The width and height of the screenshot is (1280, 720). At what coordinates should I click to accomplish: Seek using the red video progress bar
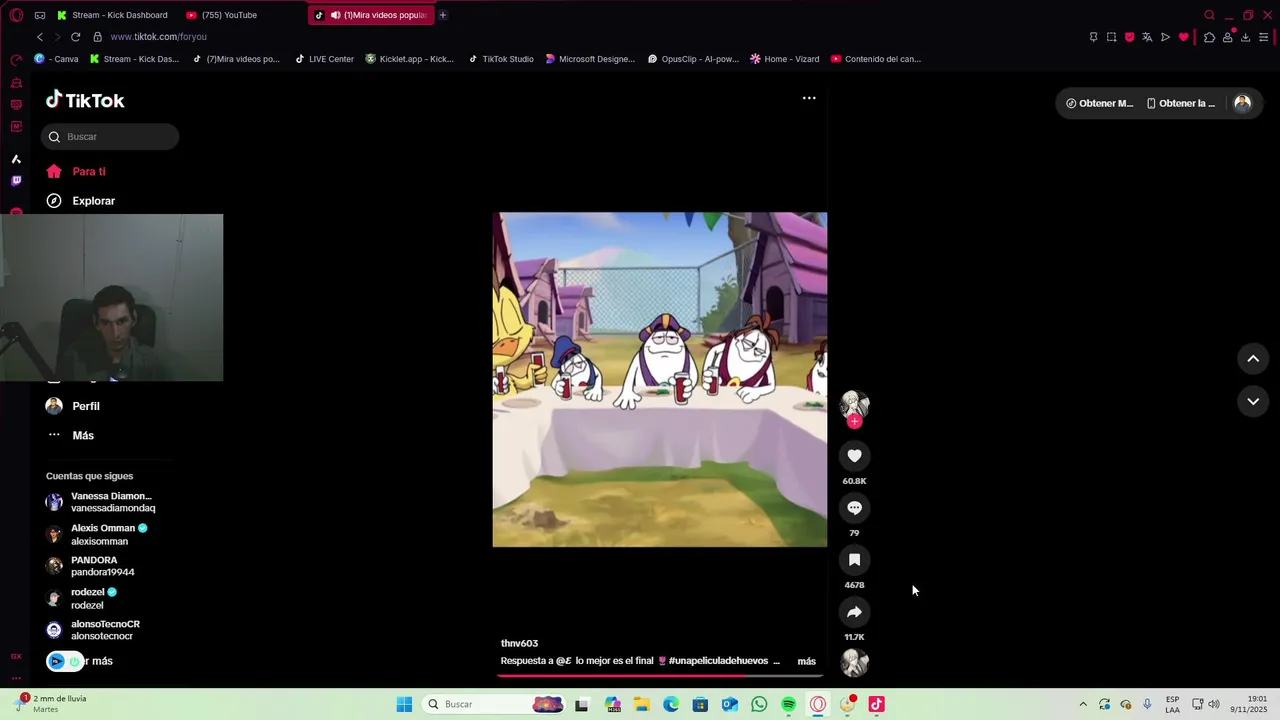660,675
